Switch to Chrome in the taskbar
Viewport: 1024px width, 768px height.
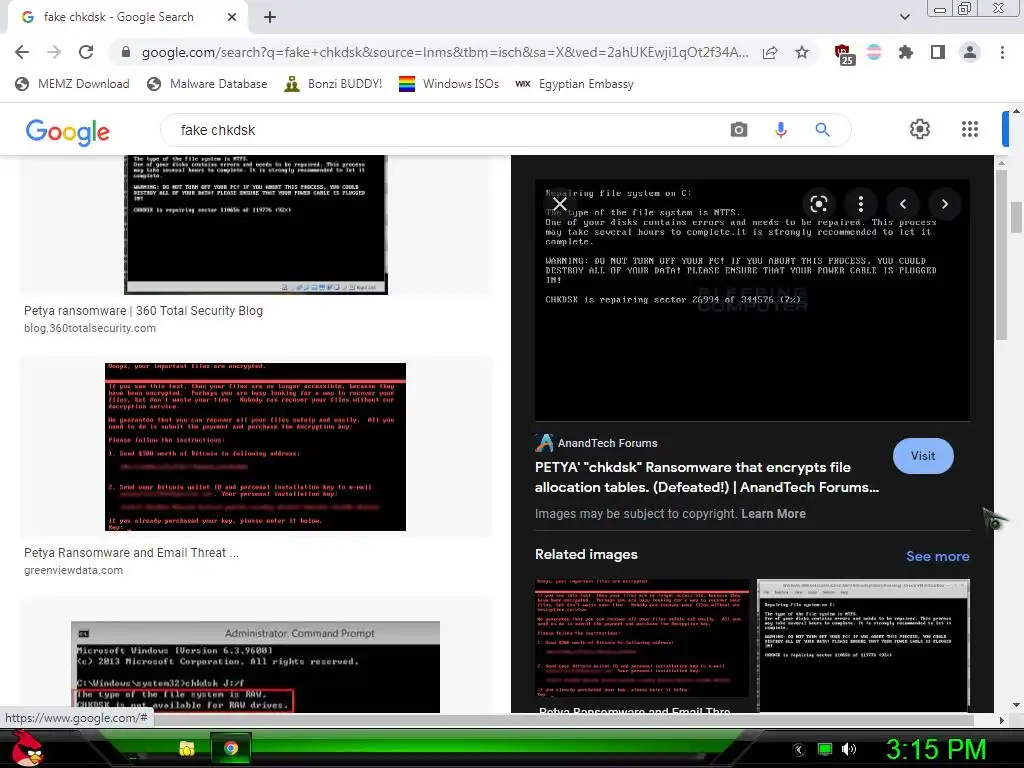click(x=231, y=748)
